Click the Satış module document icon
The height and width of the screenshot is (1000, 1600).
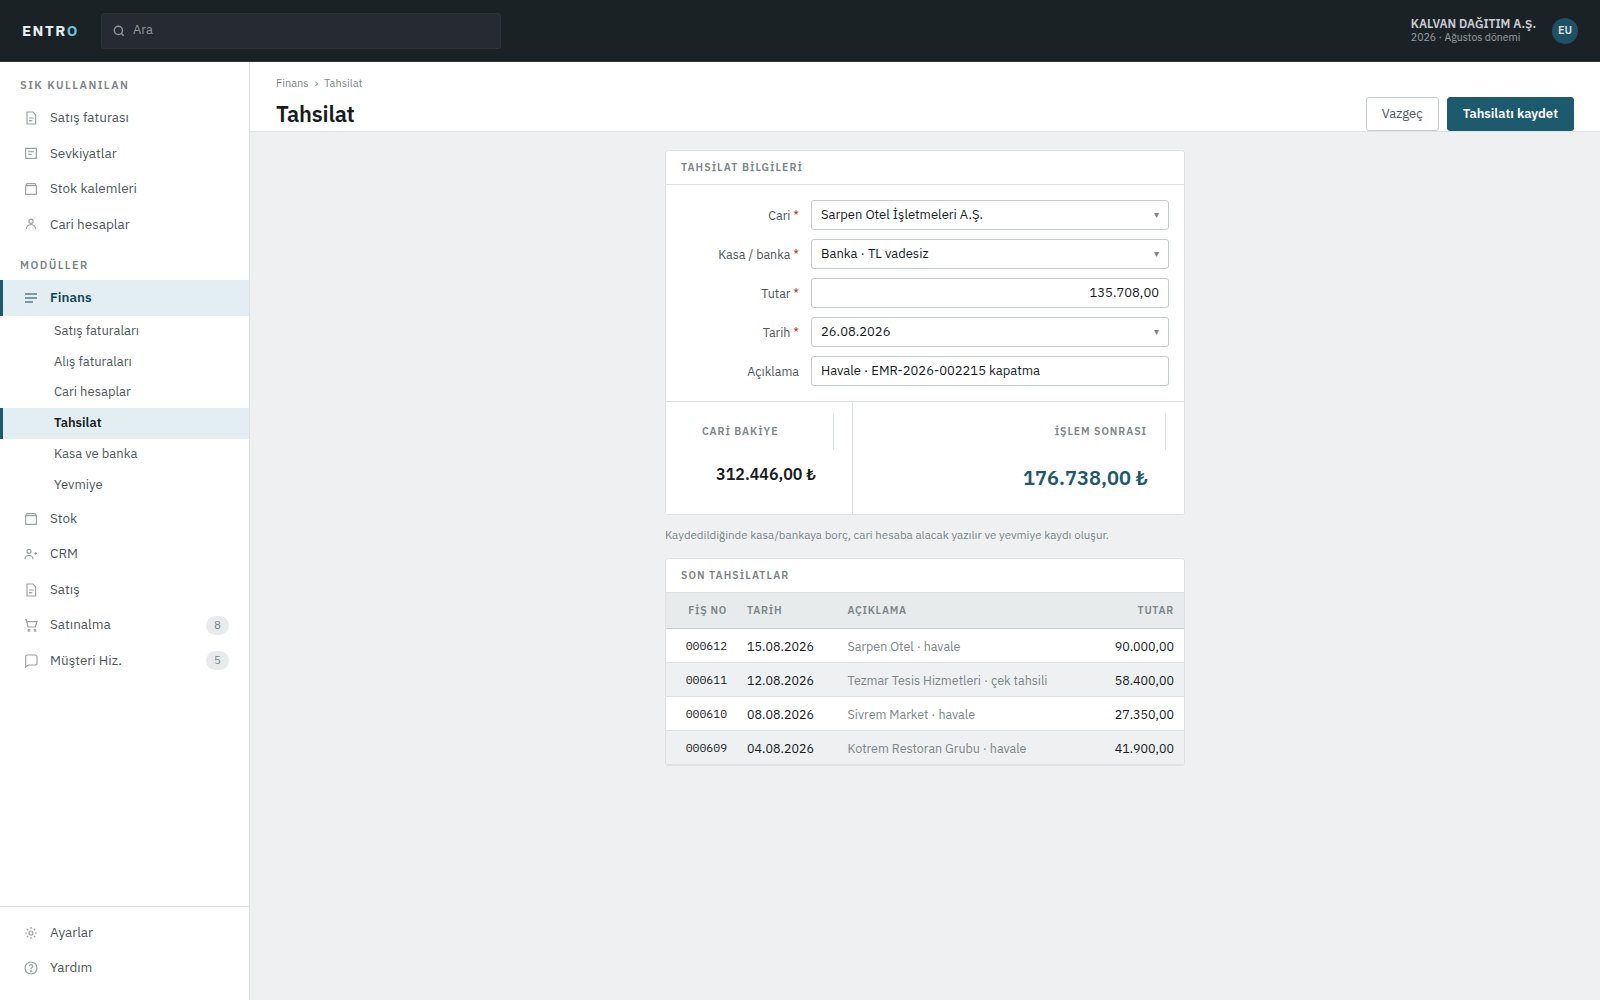click(x=31, y=590)
